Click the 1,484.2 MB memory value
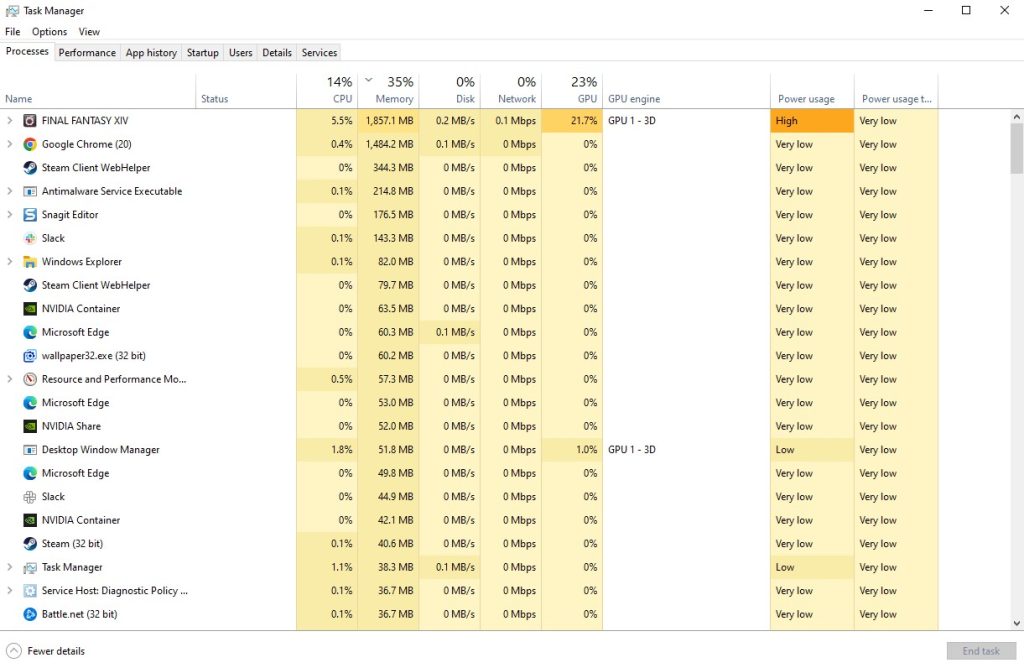 pyautogui.click(x=389, y=144)
